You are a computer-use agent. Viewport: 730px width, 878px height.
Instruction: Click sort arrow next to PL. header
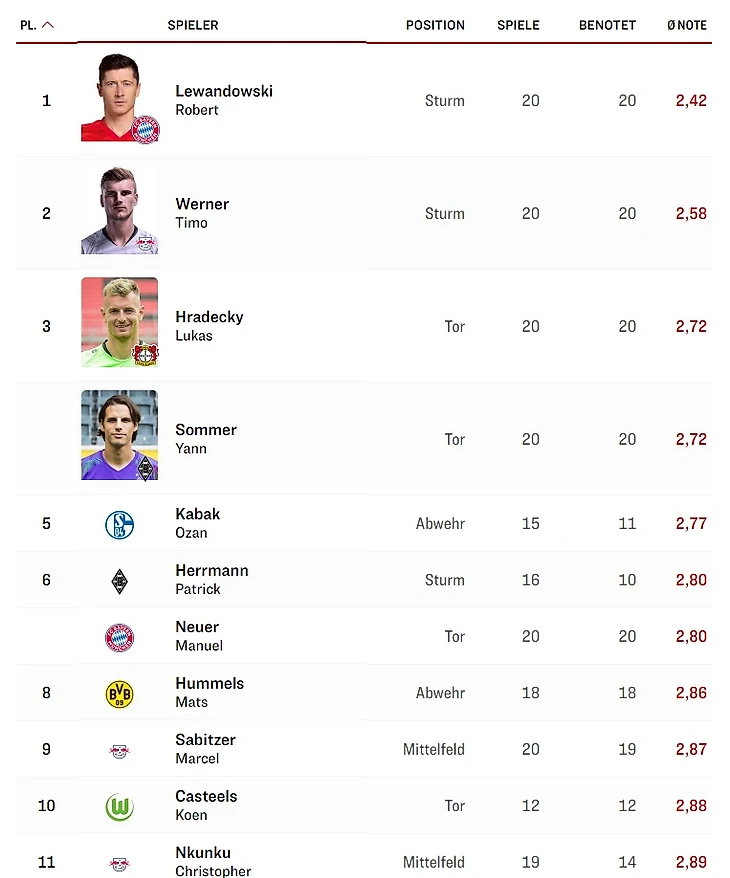tap(48, 26)
